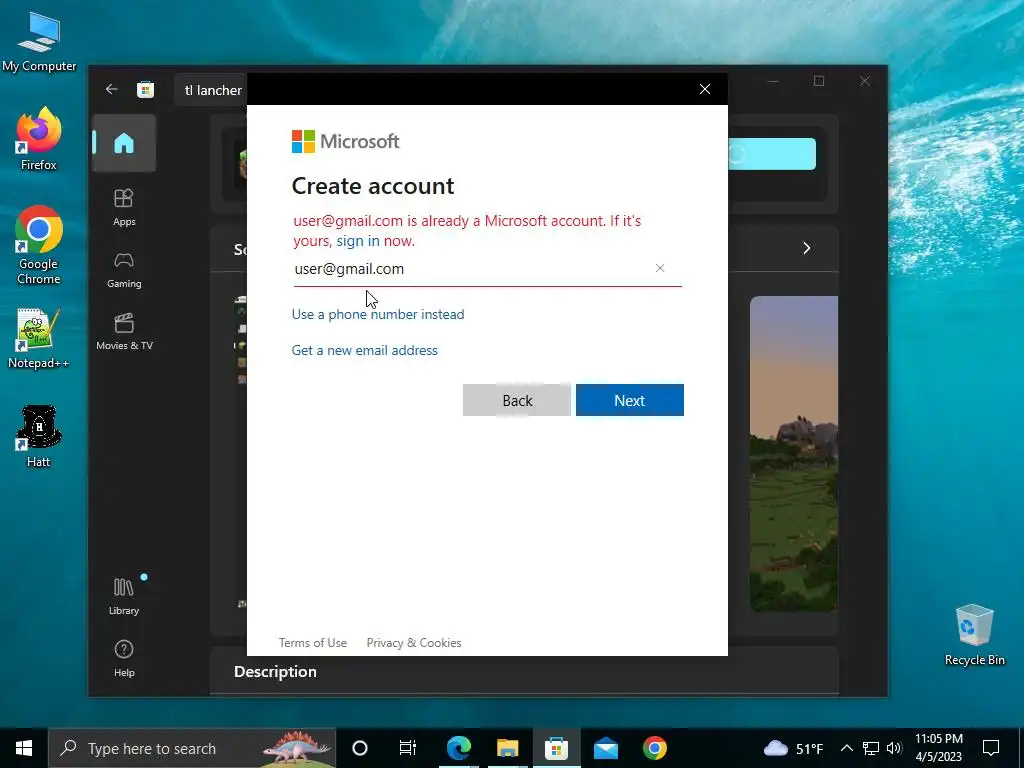Screen dimensions: 1024x768
Task: Click the loading blue install button in Store
Action: 772,154
